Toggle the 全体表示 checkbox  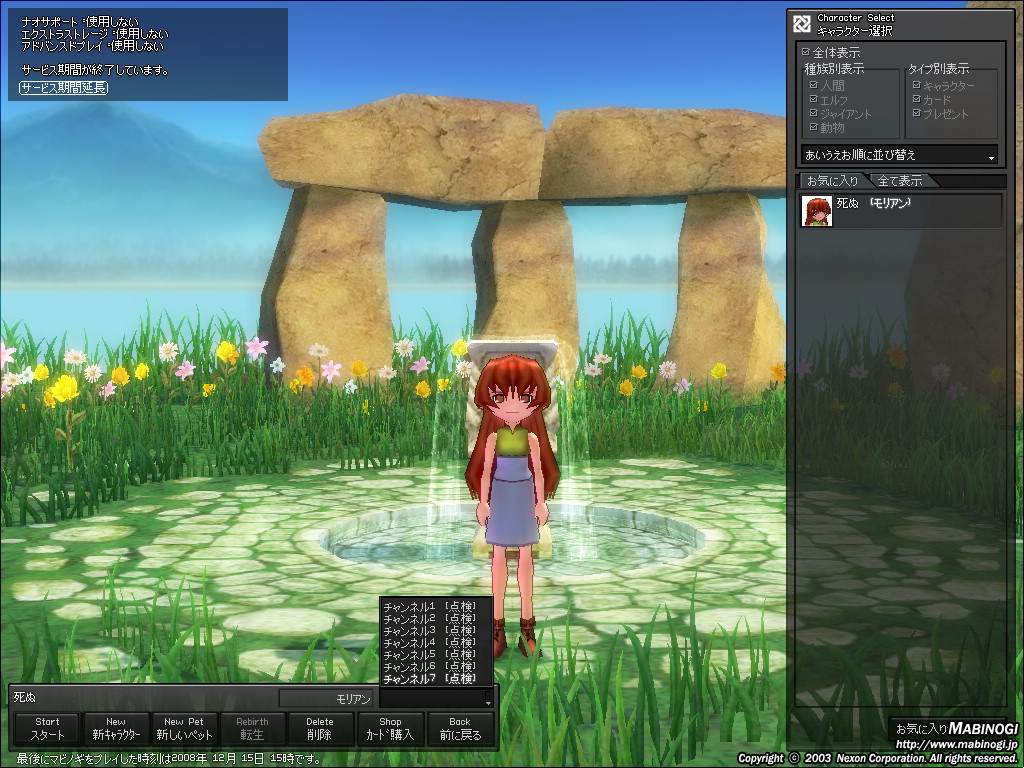[x=805, y=52]
